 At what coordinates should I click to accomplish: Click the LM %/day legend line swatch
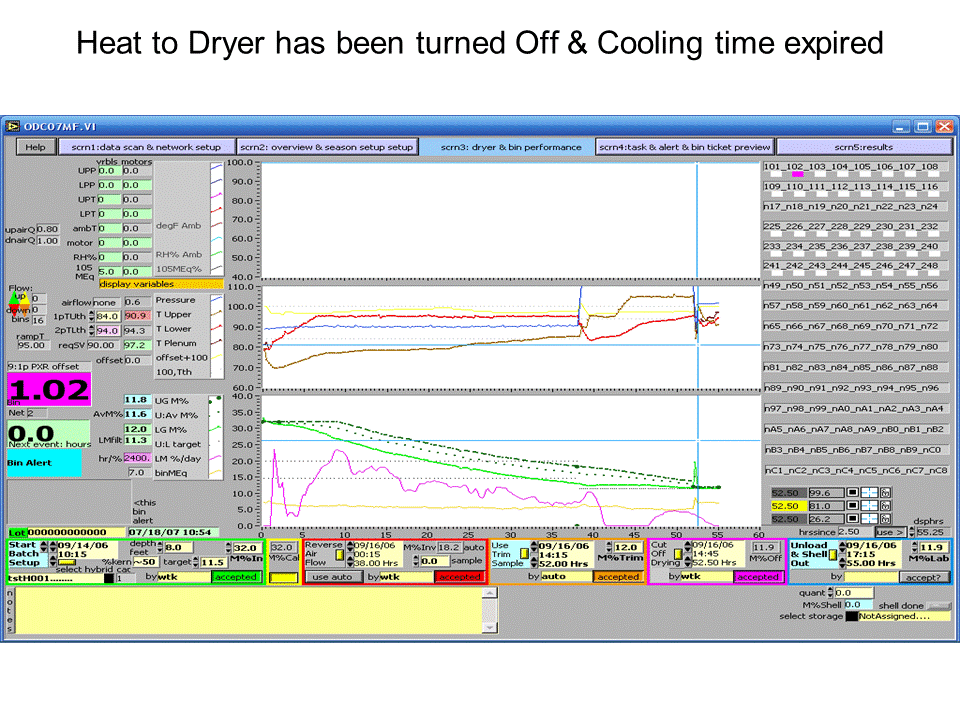click(x=216, y=459)
